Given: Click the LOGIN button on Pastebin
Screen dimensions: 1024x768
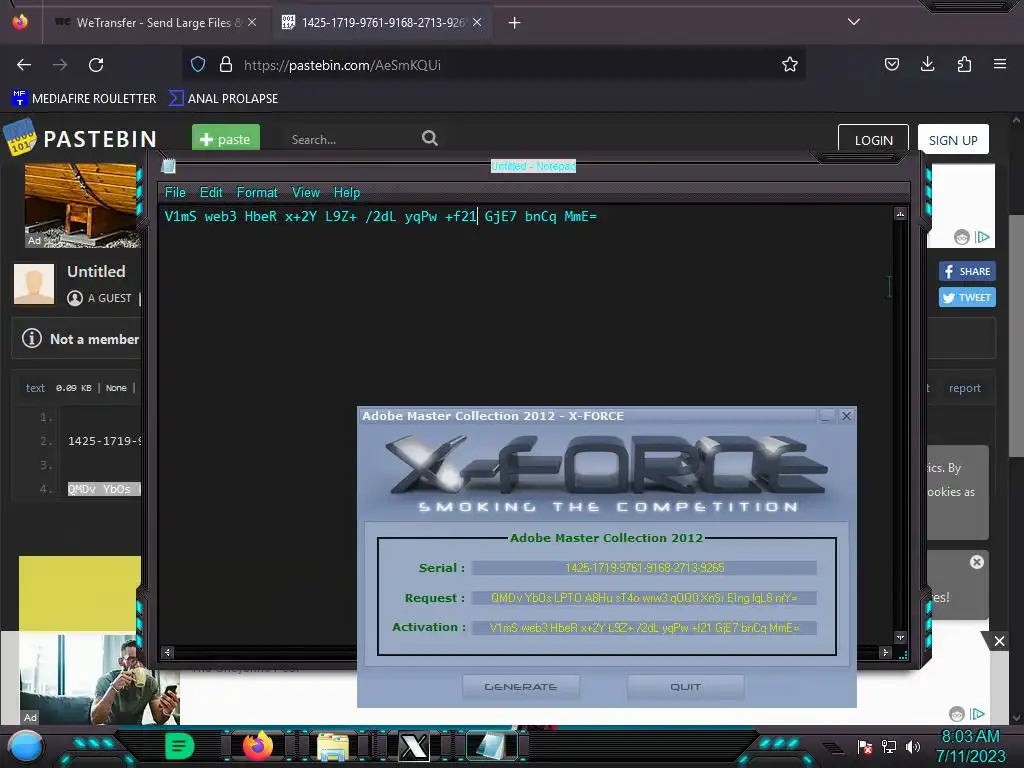Looking at the screenshot, I should pyautogui.click(x=873, y=140).
